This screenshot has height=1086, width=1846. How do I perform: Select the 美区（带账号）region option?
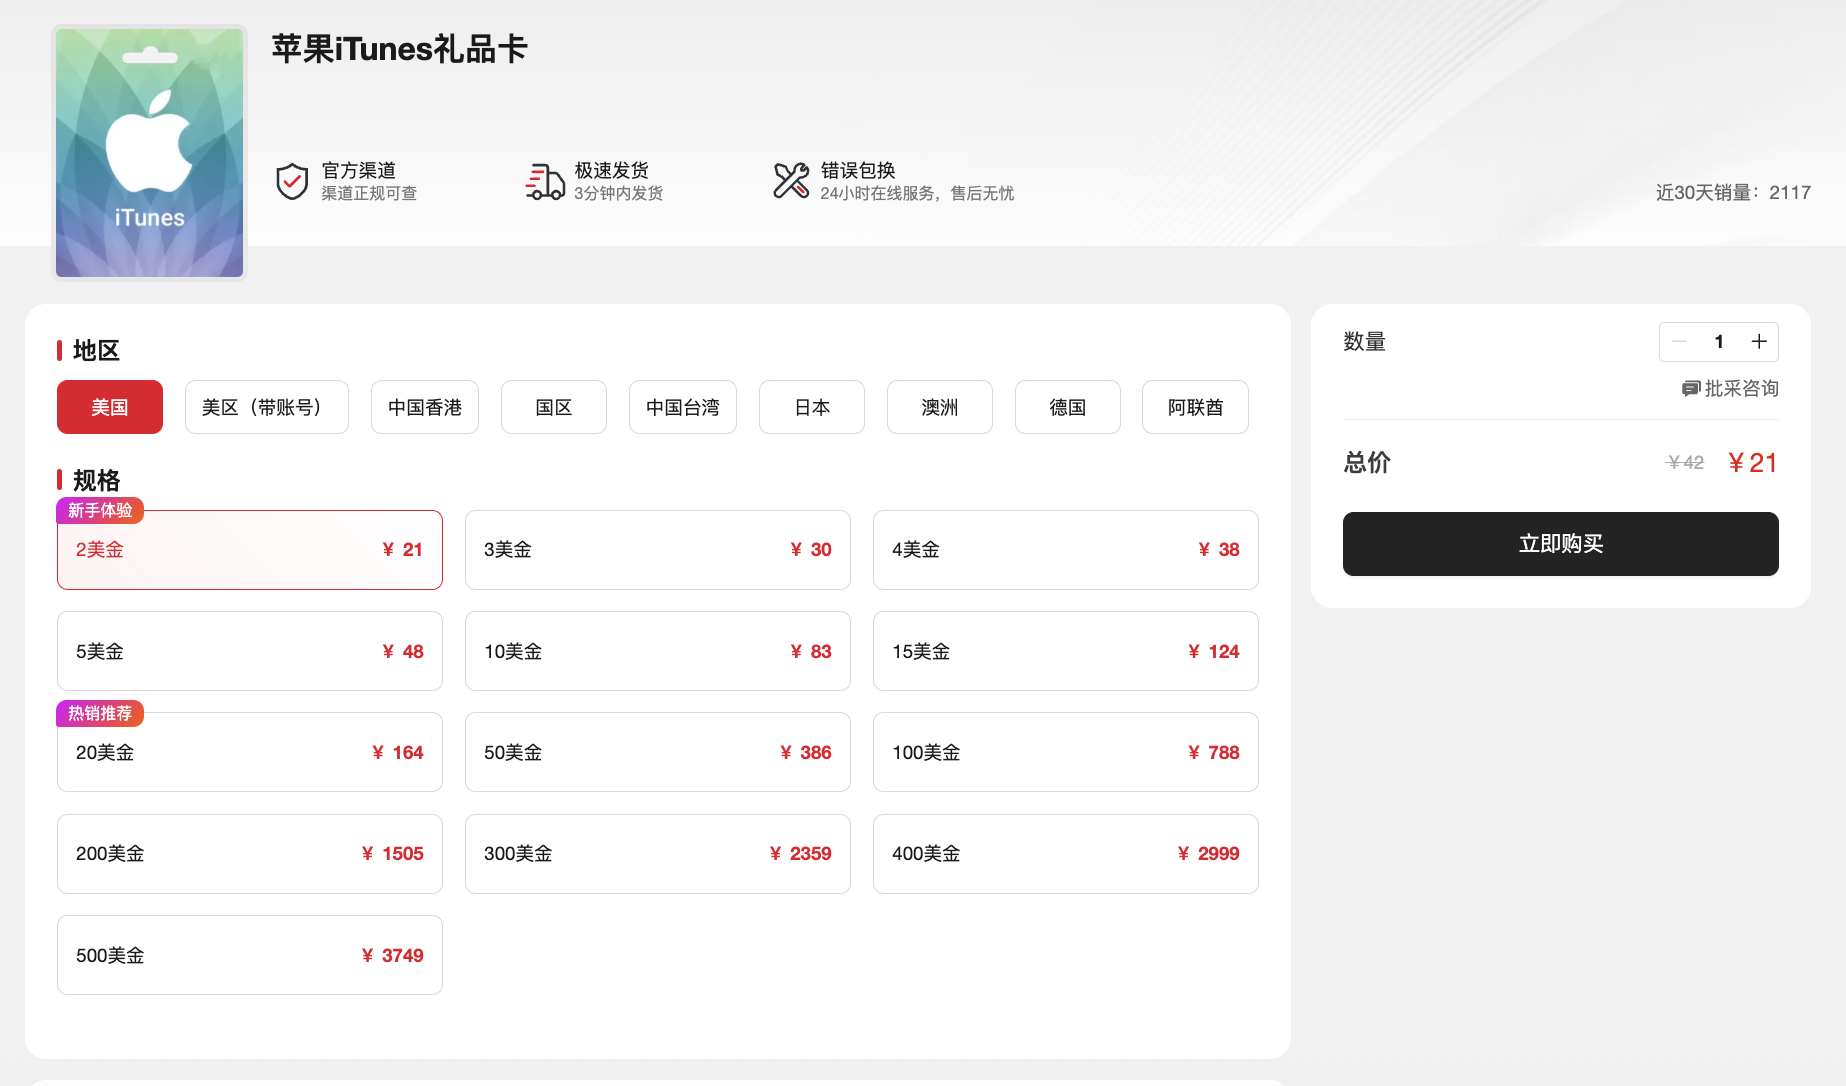coord(266,407)
